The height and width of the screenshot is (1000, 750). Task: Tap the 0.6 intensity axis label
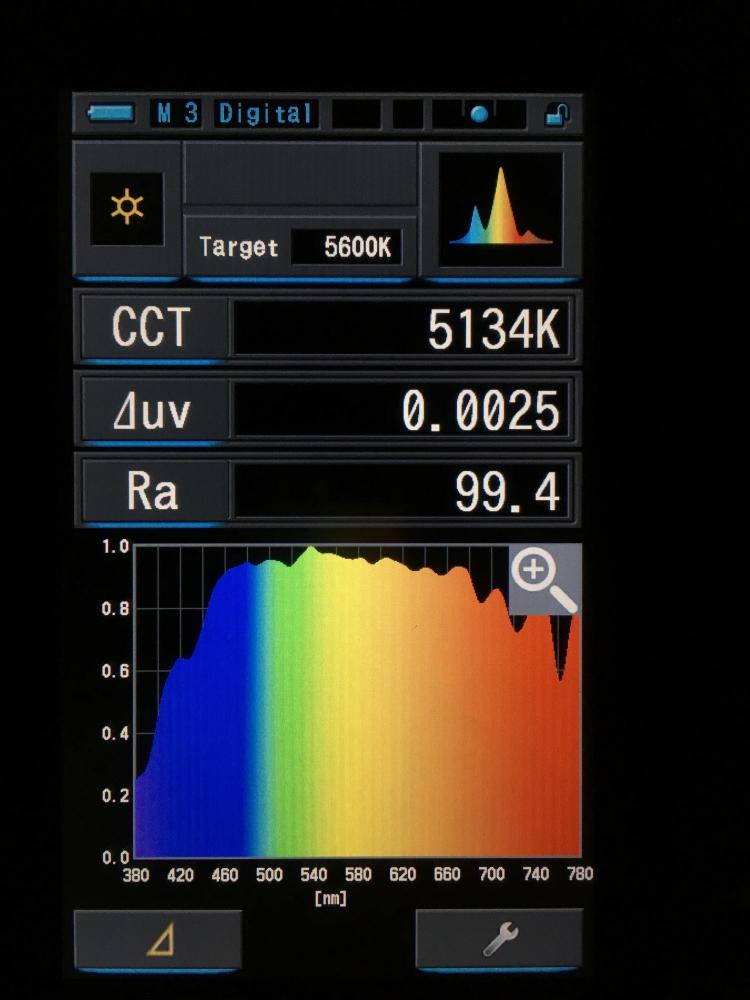(115, 671)
